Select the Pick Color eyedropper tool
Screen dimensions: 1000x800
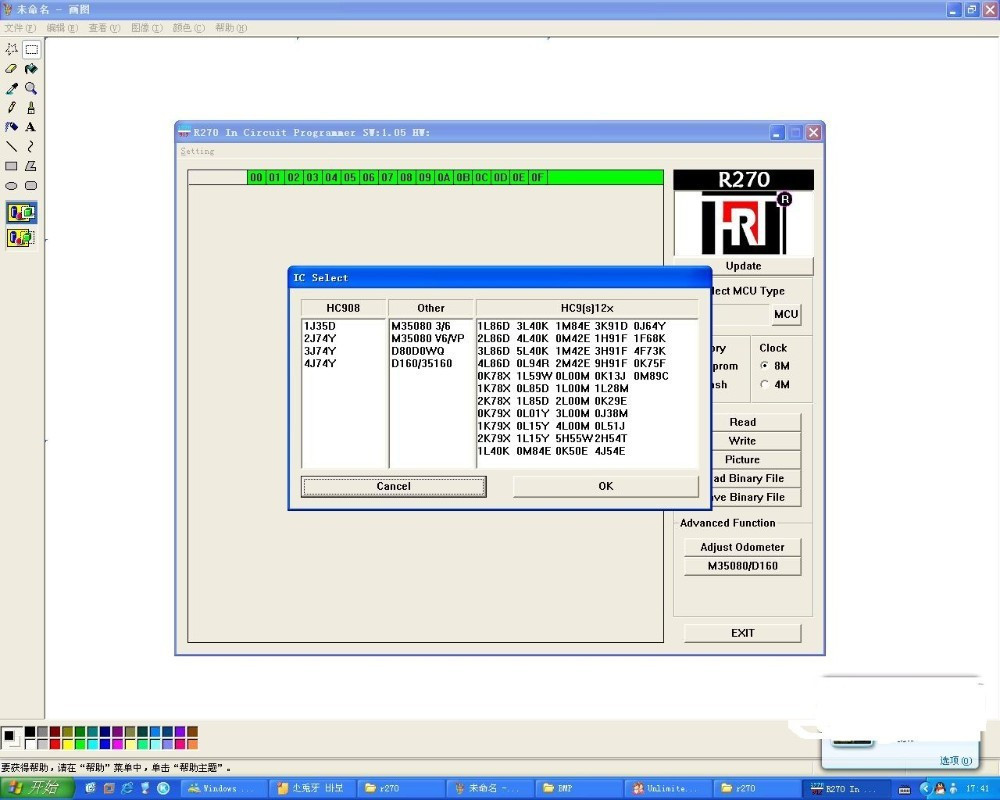click(x=11, y=88)
